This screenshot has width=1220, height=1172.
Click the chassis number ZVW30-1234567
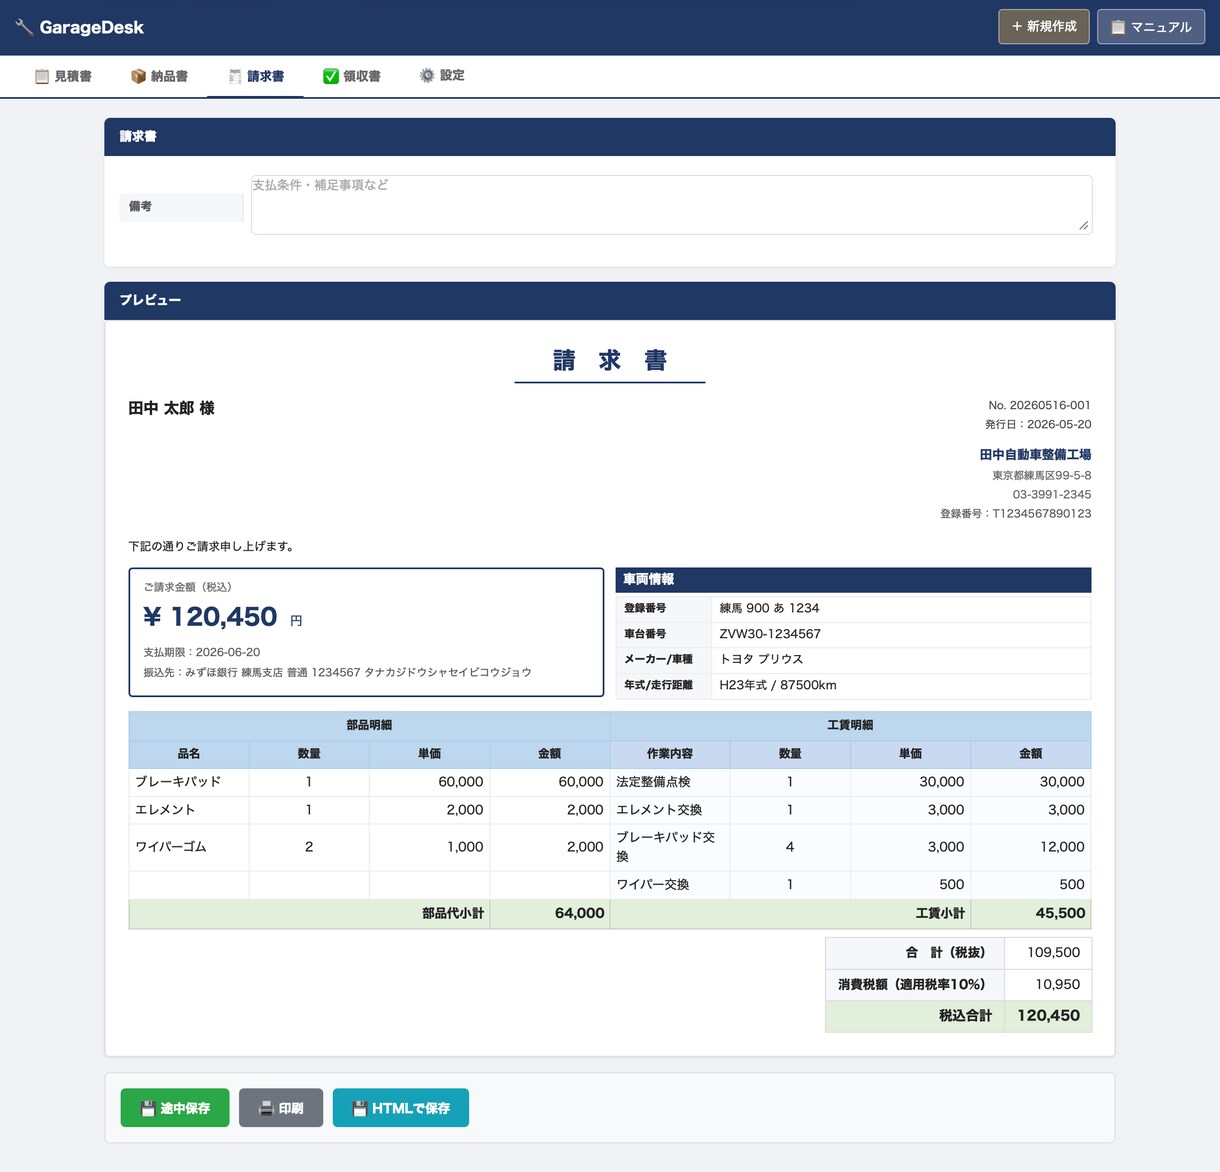click(770, 634)
